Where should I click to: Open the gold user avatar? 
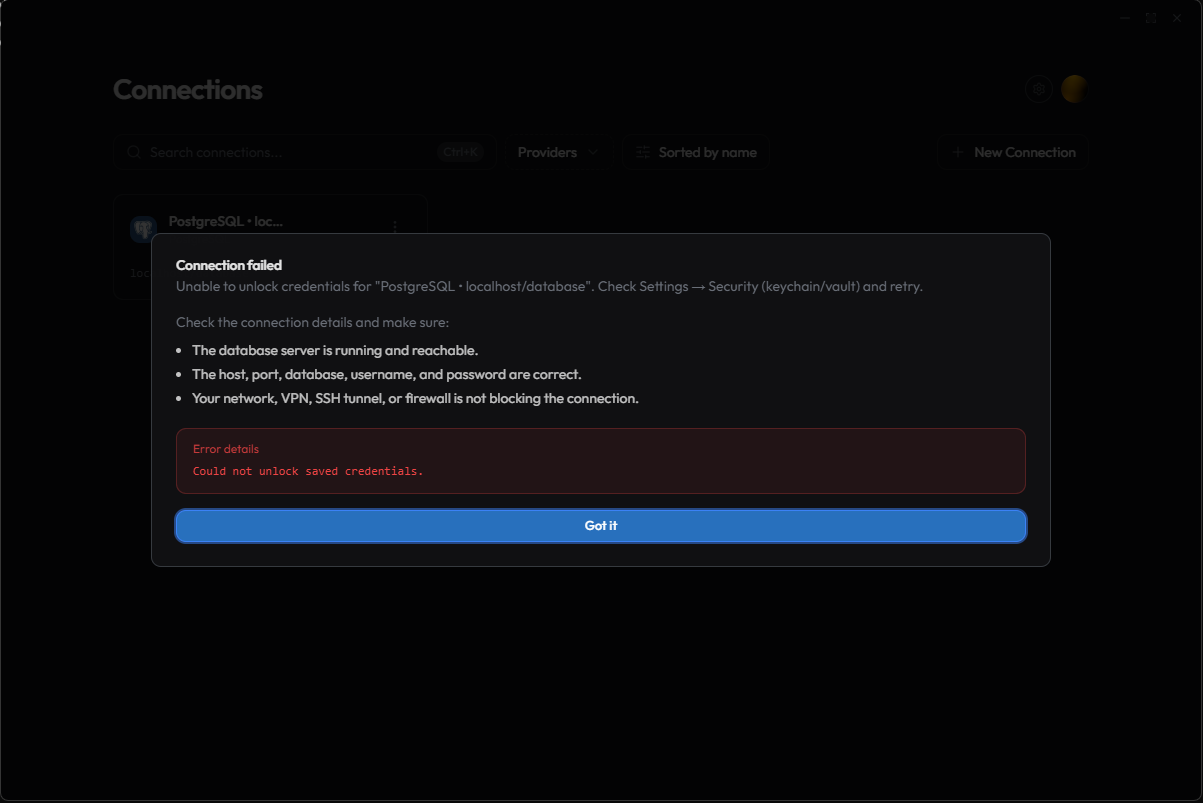[x=1075, y=89]
